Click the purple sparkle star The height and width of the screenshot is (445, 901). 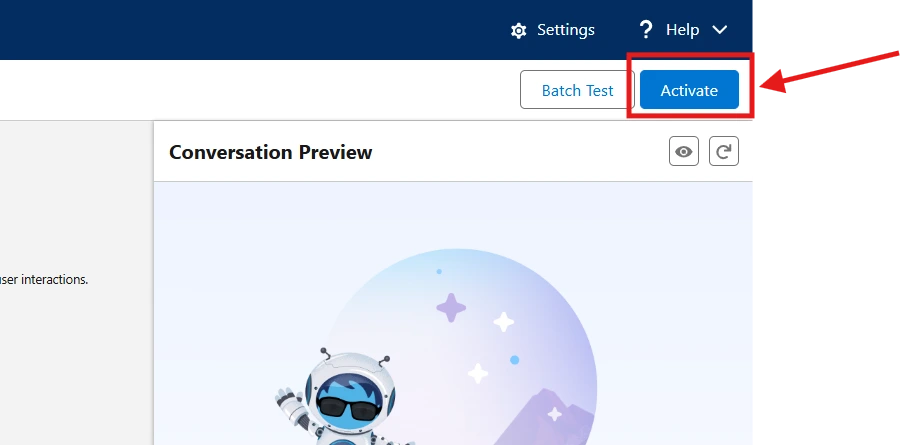point(451,307)
